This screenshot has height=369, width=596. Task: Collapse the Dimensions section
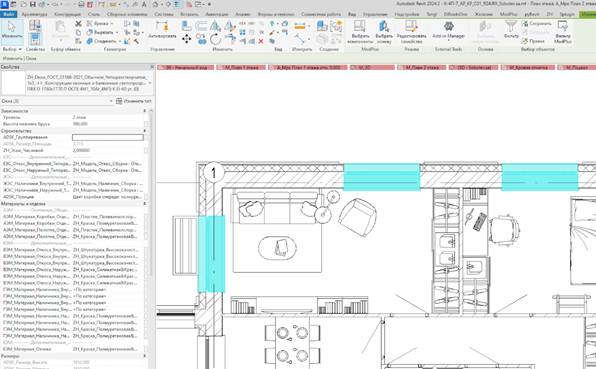coord(145,356)
